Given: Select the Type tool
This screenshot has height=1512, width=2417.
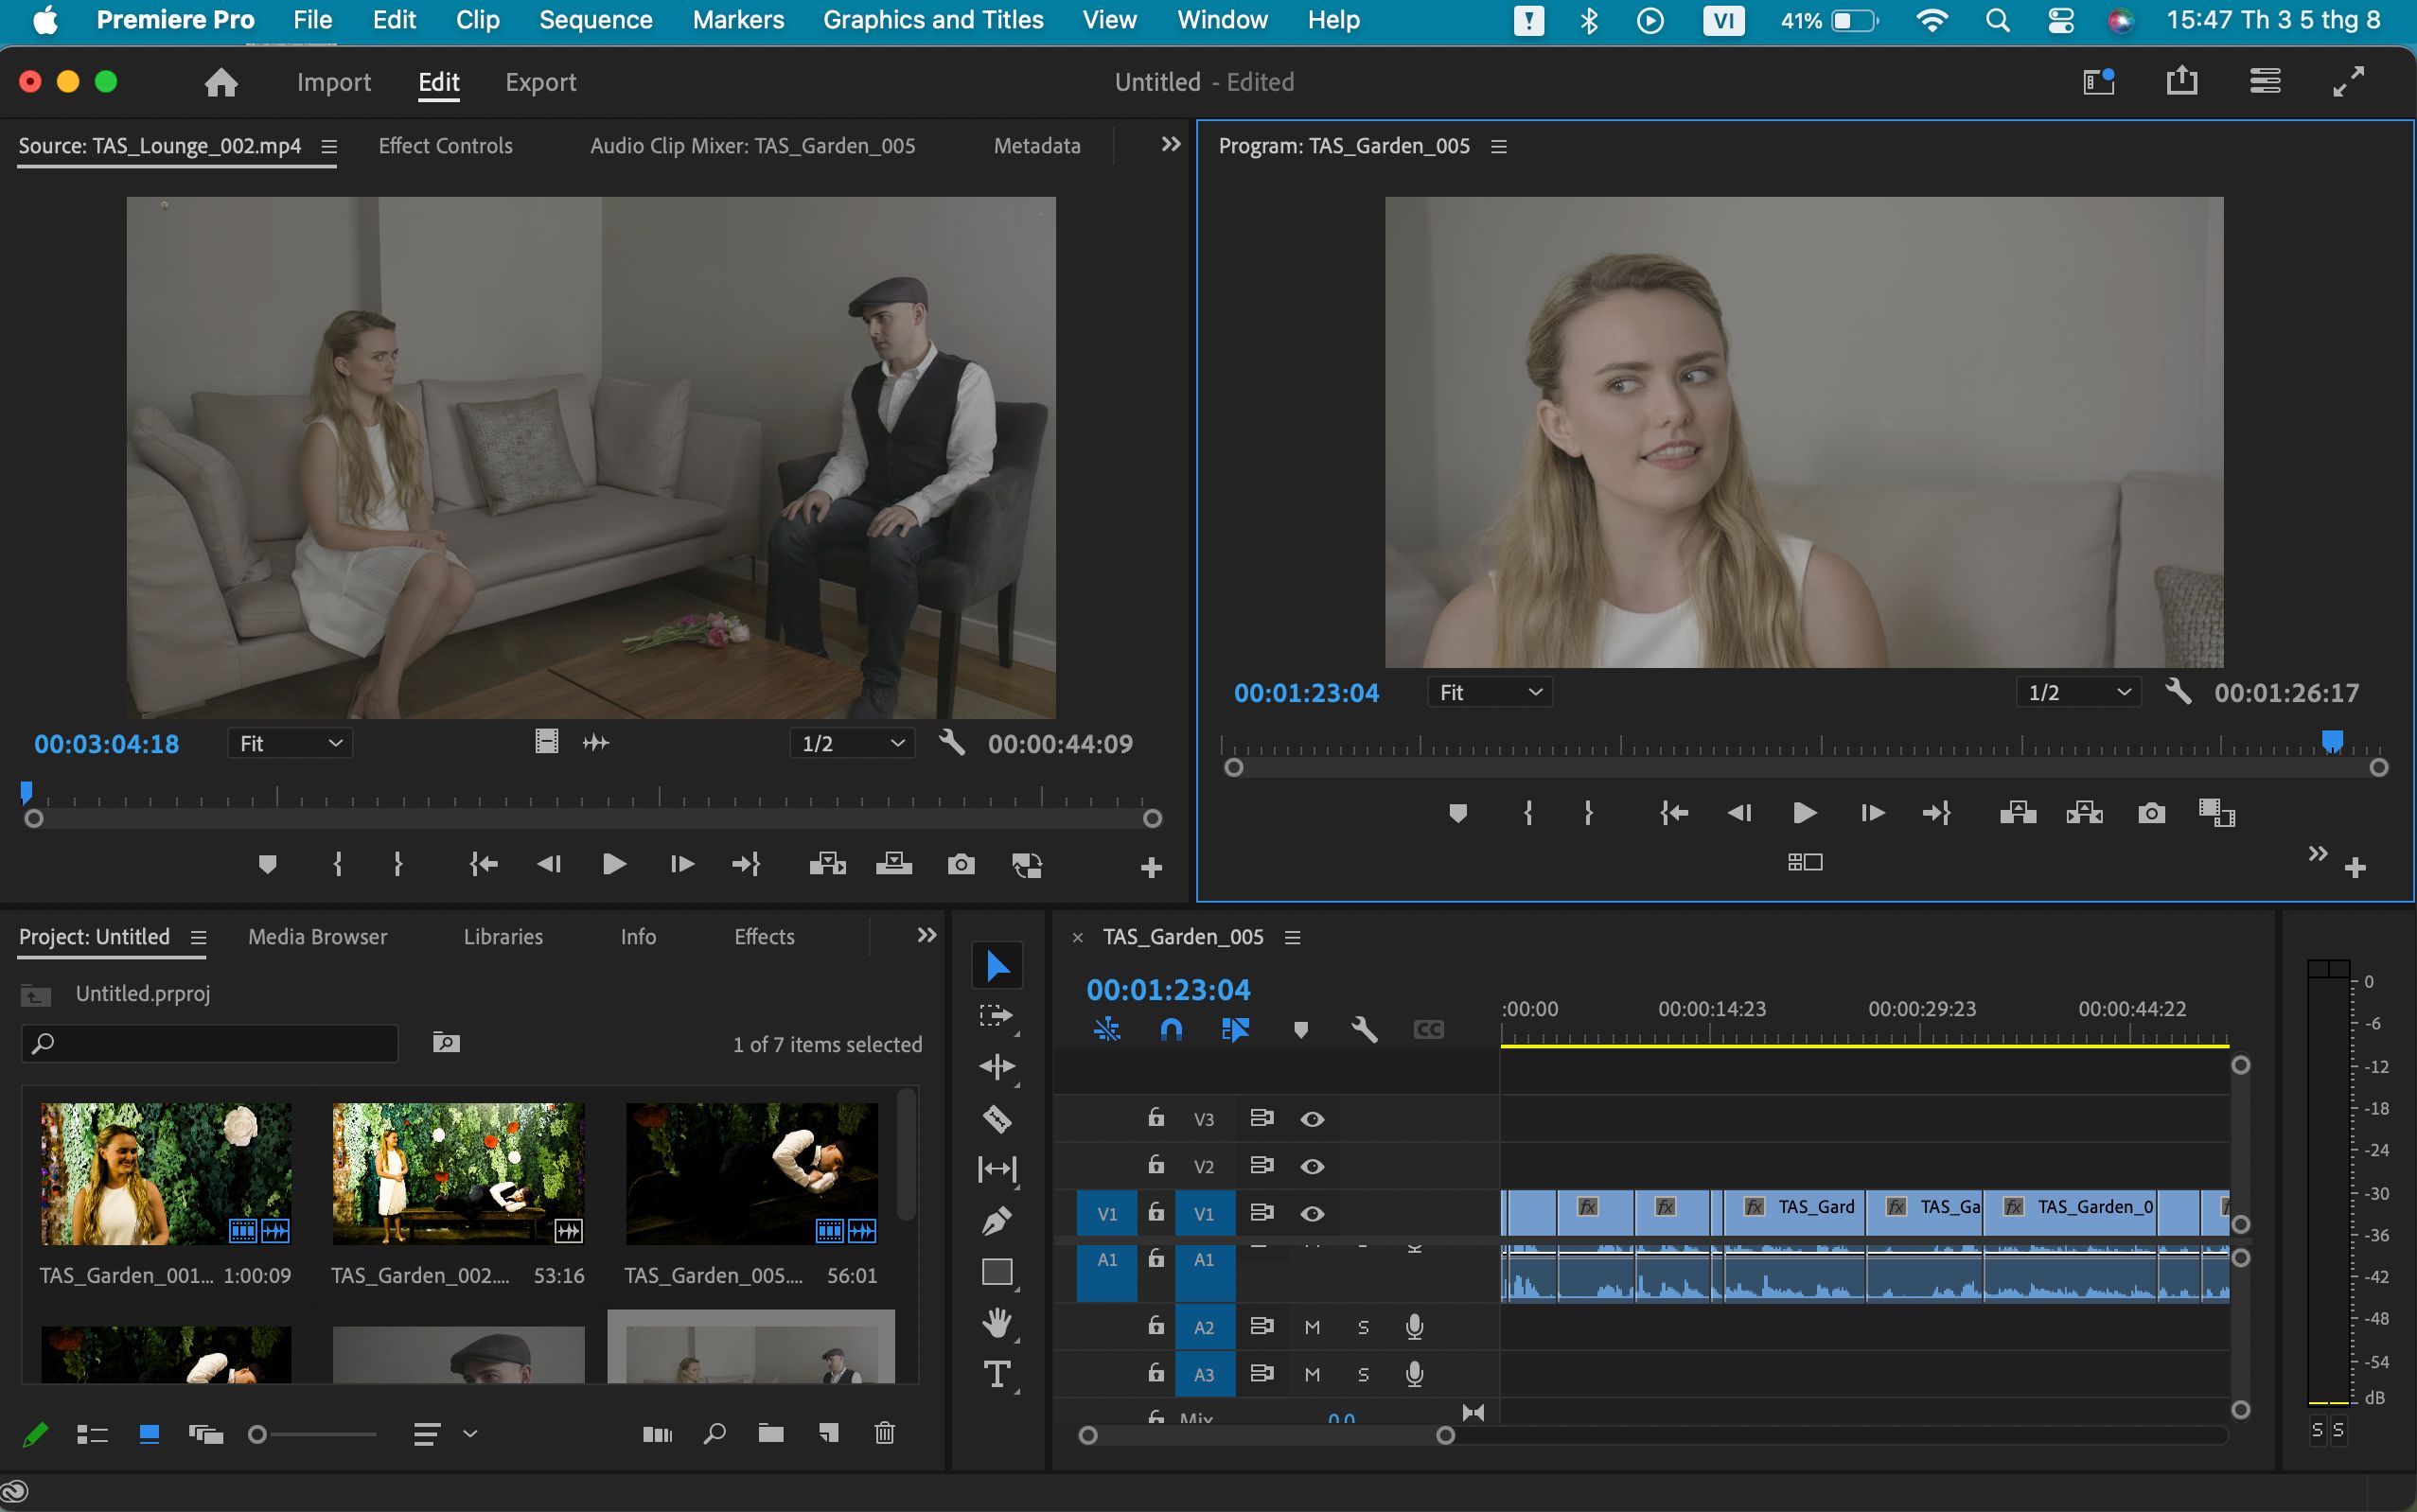Looking at the screenshot, I should point(997,1374).
